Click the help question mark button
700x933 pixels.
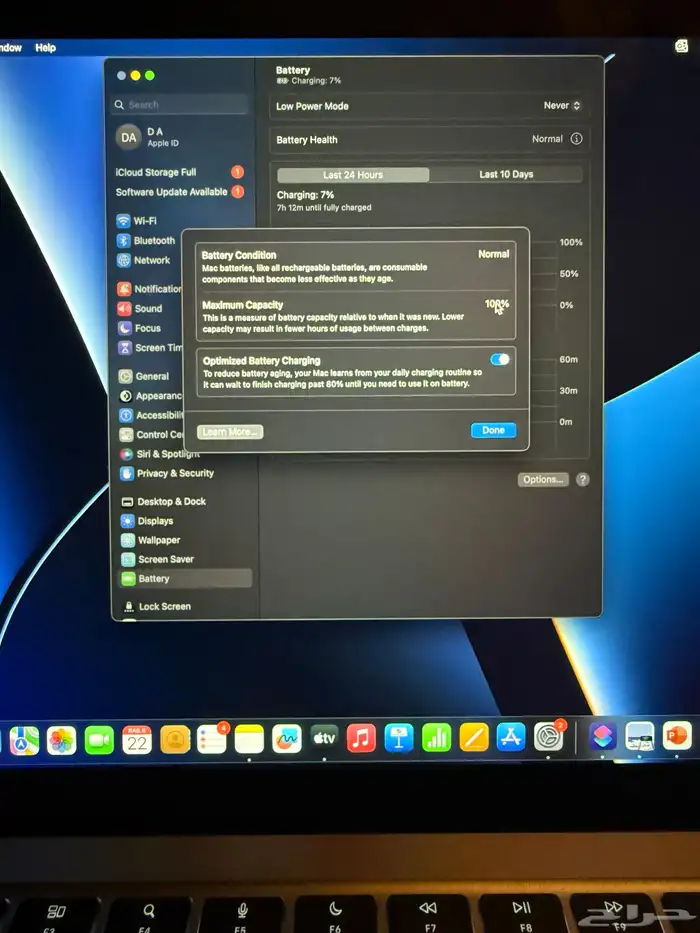click(x=582, y=480)
